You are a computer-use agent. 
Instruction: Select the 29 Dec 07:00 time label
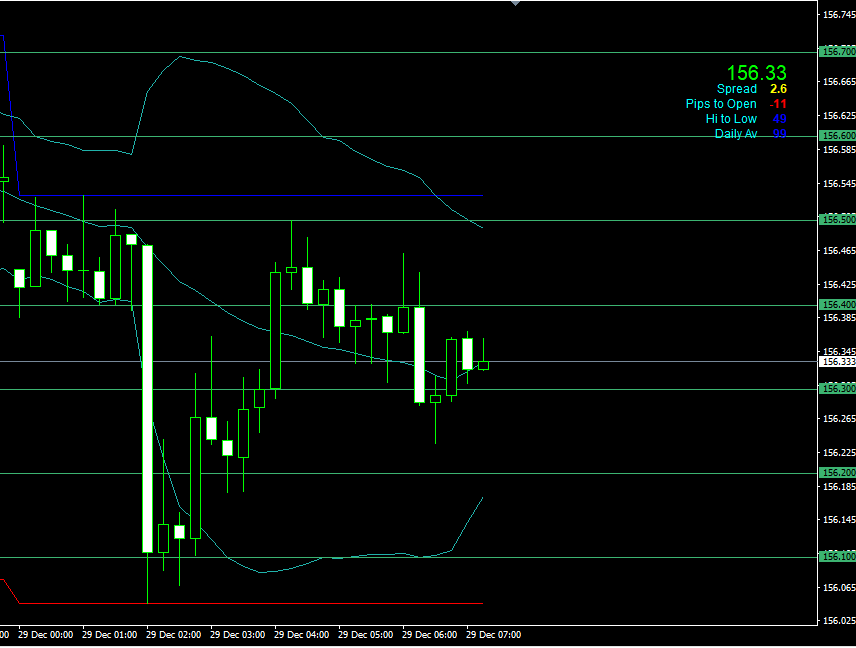coord(494,634)
